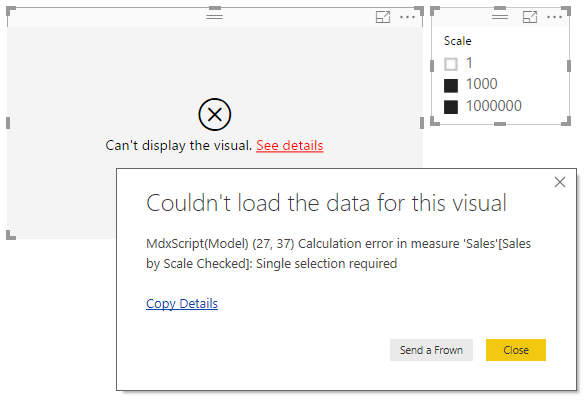Screen dimensions: 588x404
Task: Click the Scale slicer drag grip
Action: click(500, 17)
